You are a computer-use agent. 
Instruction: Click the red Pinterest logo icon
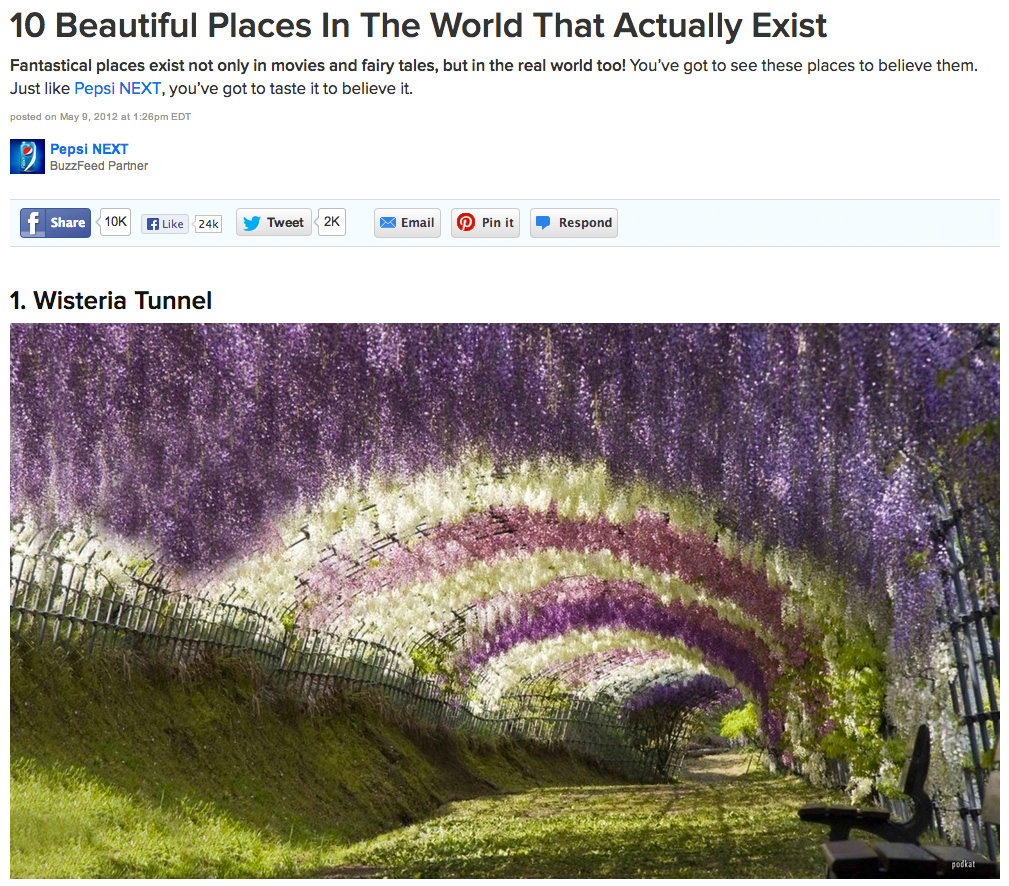(x=466, y=223)
